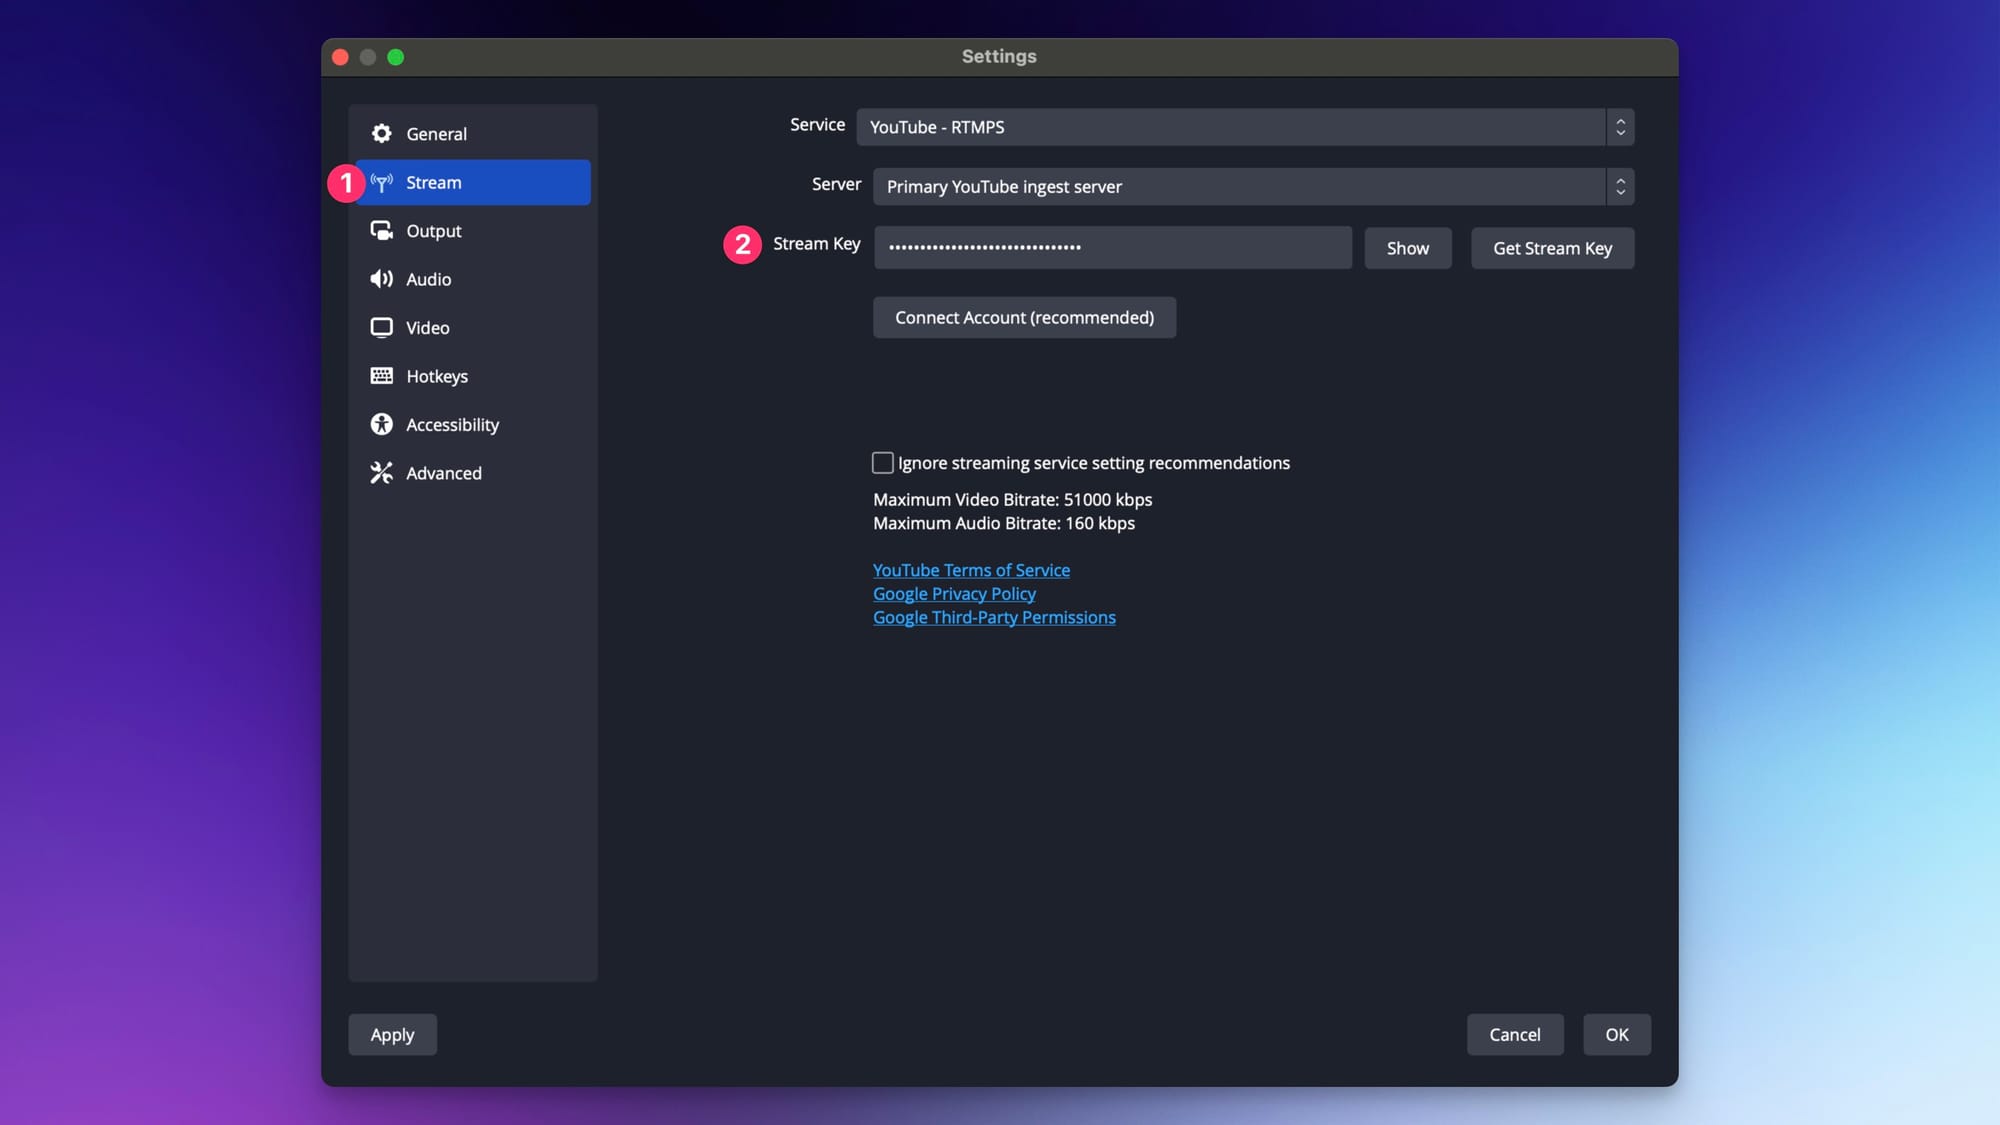Show the hidden Stream Key value

click(x=1407, y=246)
